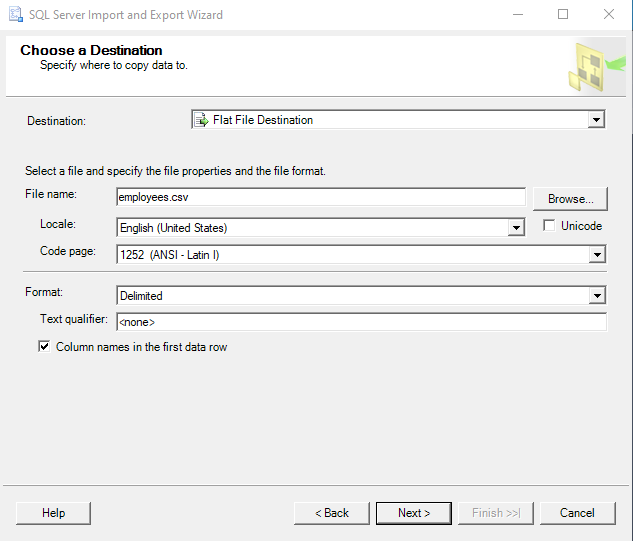This screenshot has height=541, width=633.
Task: Uncheck Column names in the first data row
Action: (44, 346)
